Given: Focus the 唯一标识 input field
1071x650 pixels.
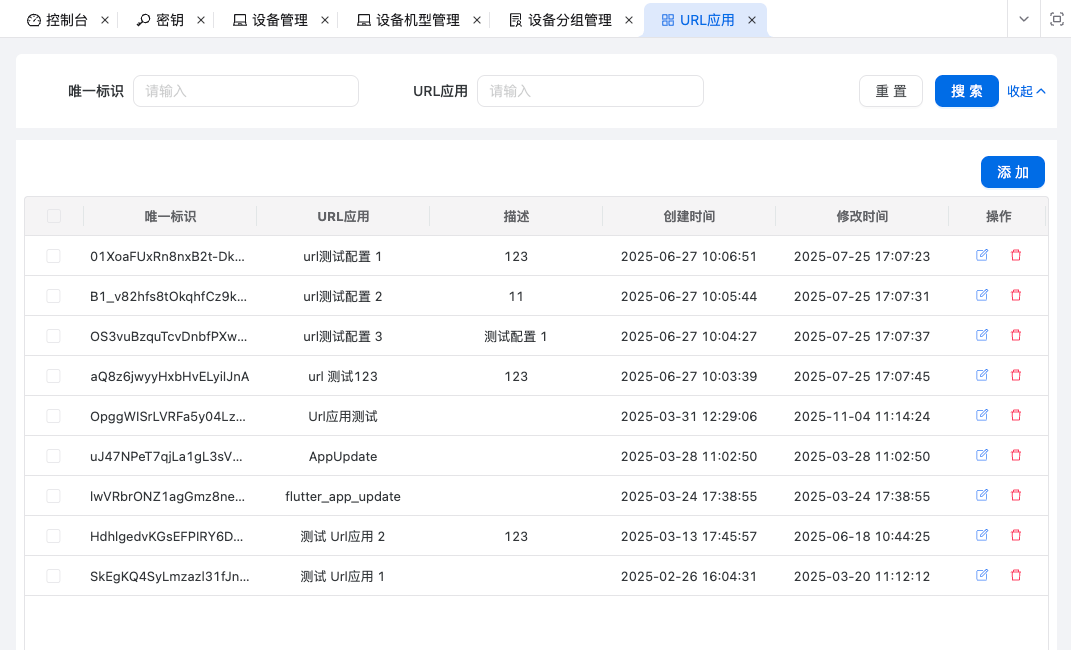Looking at the screenshot, I should pyautogui.click(x=246, y=91).
